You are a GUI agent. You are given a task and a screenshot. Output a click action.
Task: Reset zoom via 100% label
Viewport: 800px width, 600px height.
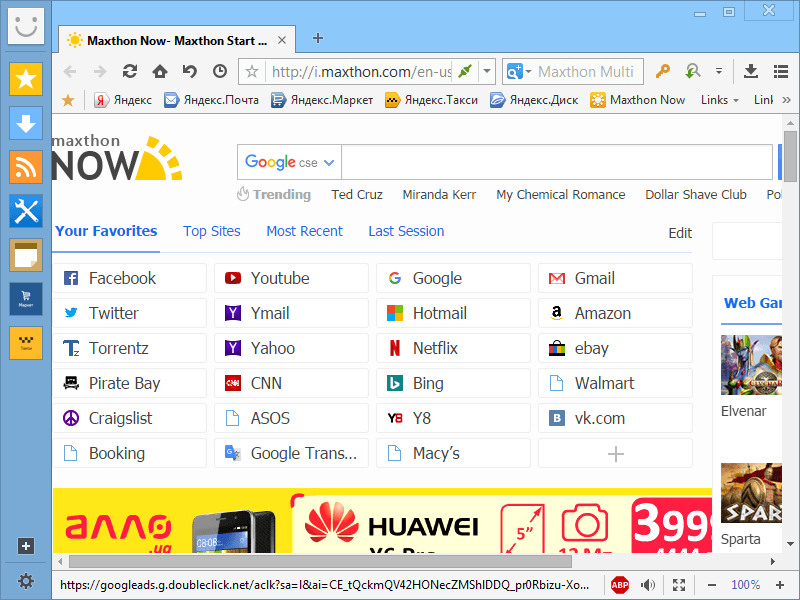pos(745,585)
